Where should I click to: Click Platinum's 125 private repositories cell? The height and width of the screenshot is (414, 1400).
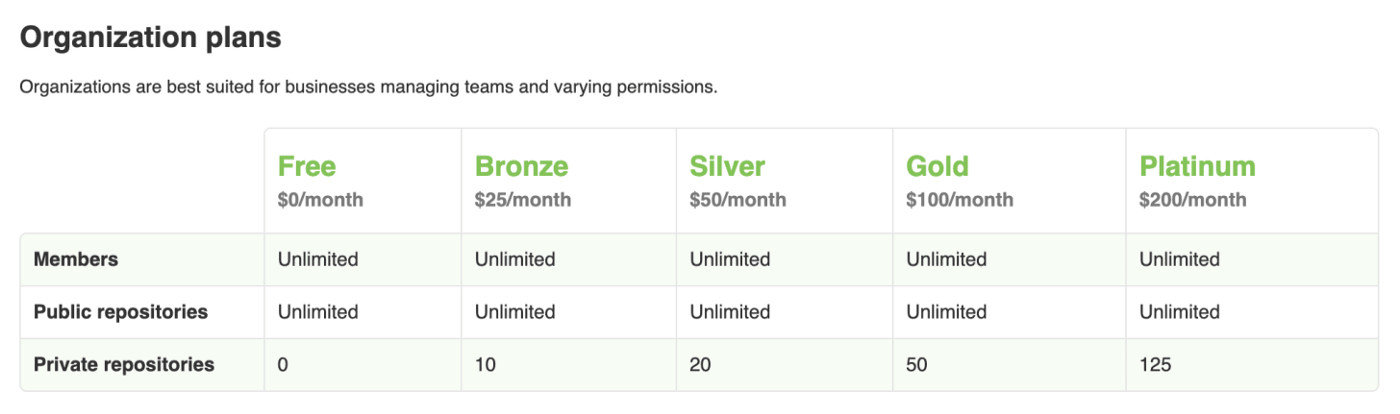pos(1155,365)
